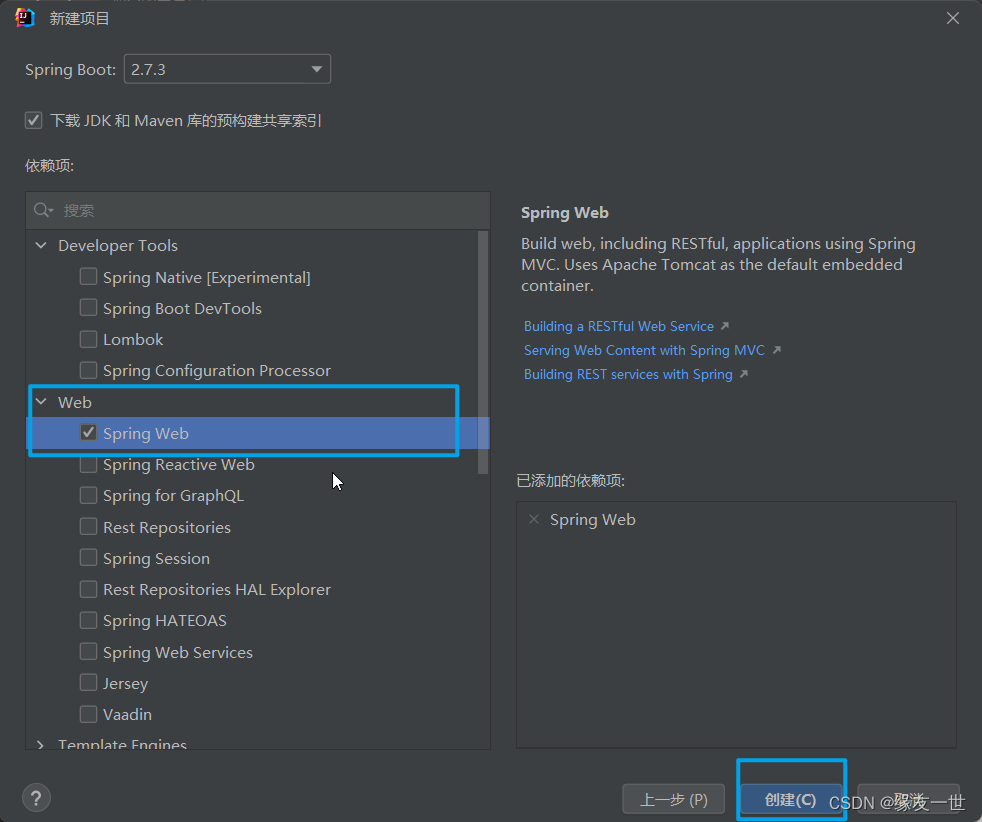The height and width of the screenshot is (822, 982).
Task: Collapse the Web group
Action: (41, 402)
